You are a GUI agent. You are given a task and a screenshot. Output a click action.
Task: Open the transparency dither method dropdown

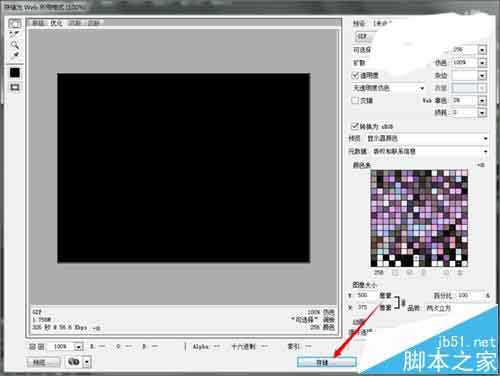389,88
